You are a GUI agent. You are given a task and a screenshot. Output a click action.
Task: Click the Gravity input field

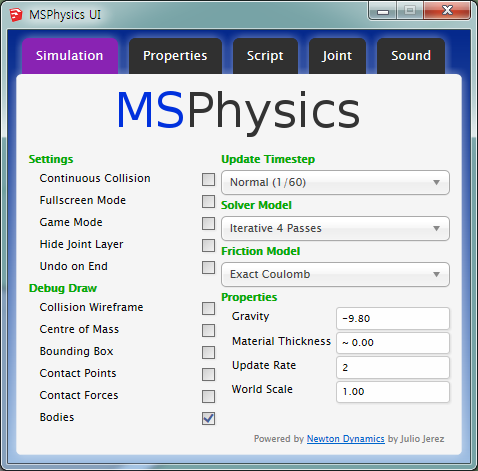(393, 319)
